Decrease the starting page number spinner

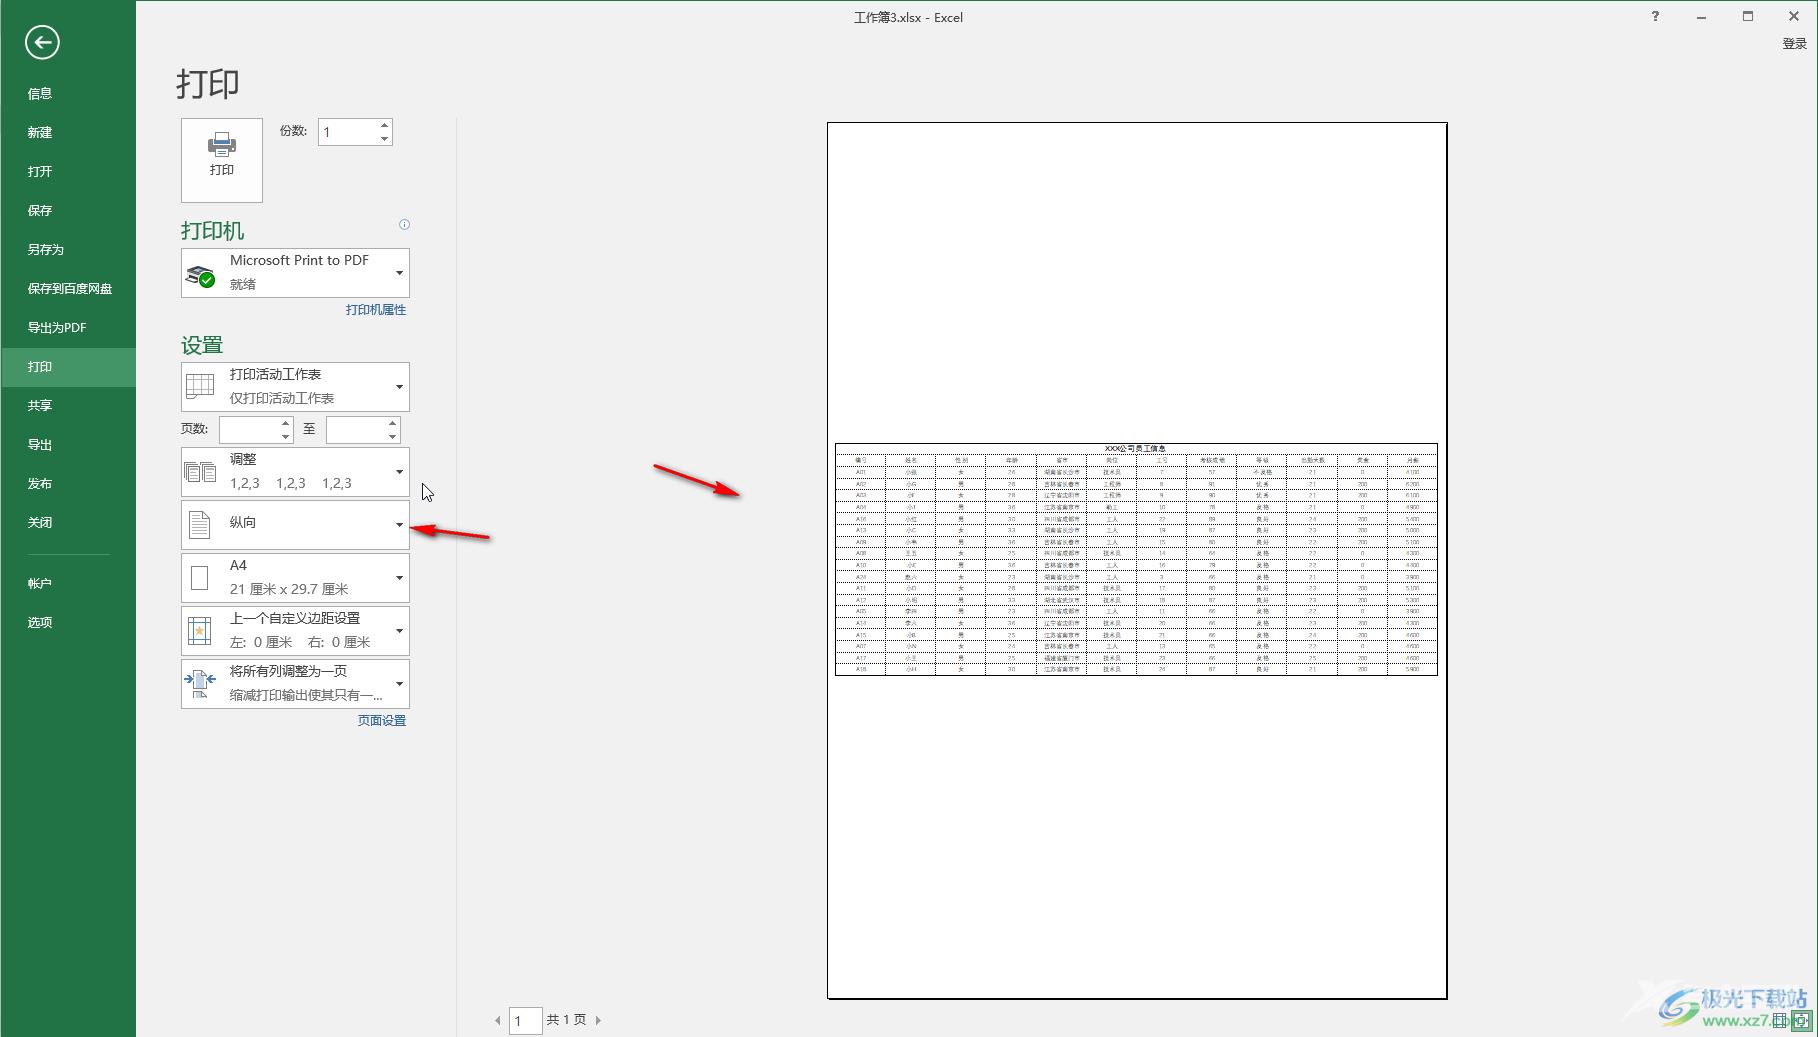(x=285, y=437)
